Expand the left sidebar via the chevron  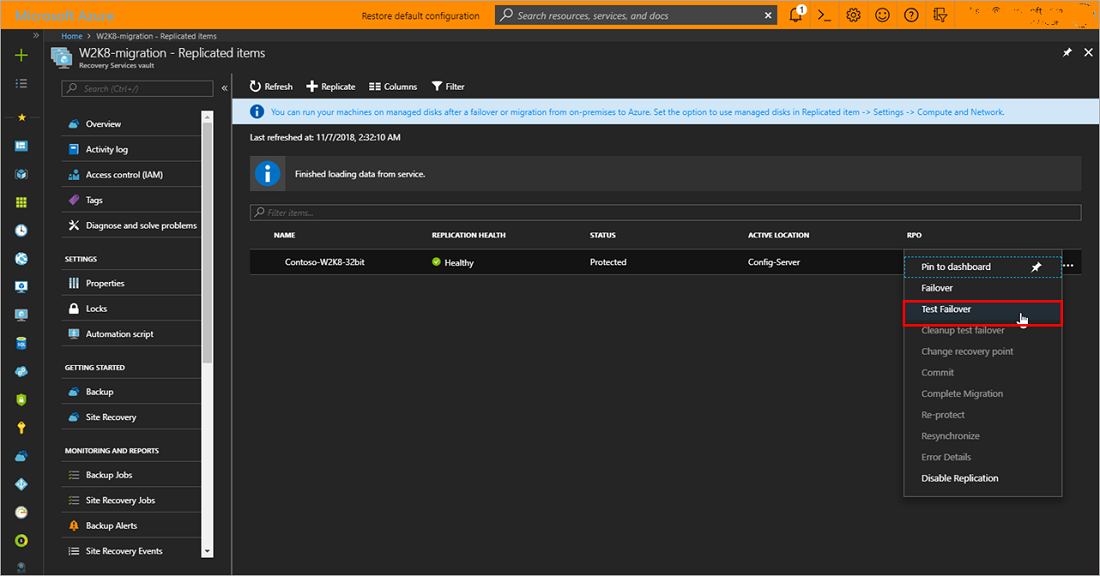[34, 35]
